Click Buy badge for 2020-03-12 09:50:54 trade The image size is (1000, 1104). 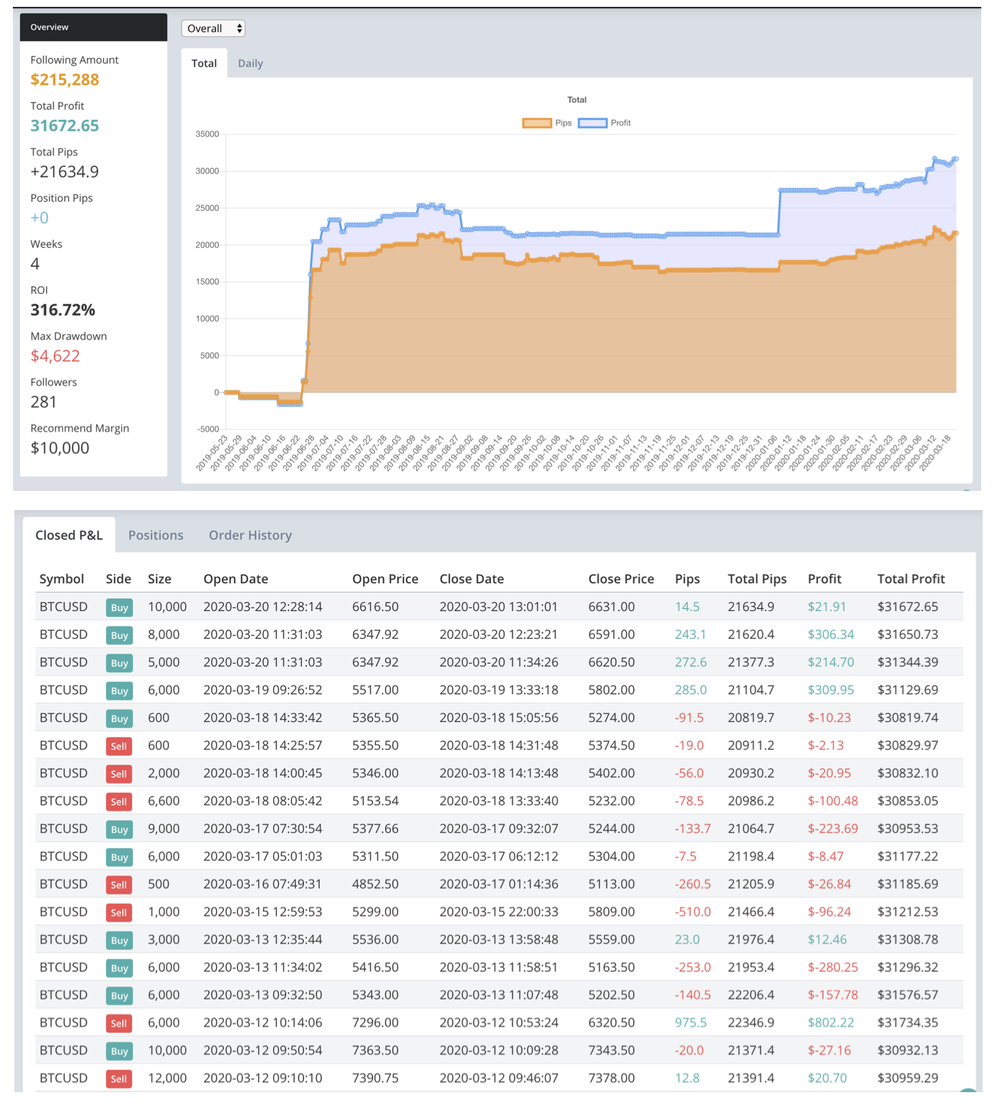click(x=119, y=1051)
